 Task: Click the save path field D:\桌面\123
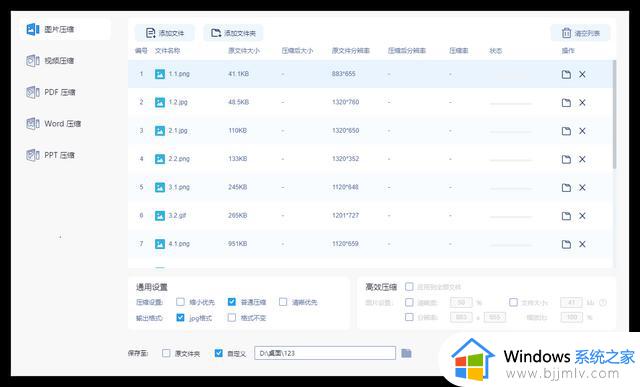(325, 353)
